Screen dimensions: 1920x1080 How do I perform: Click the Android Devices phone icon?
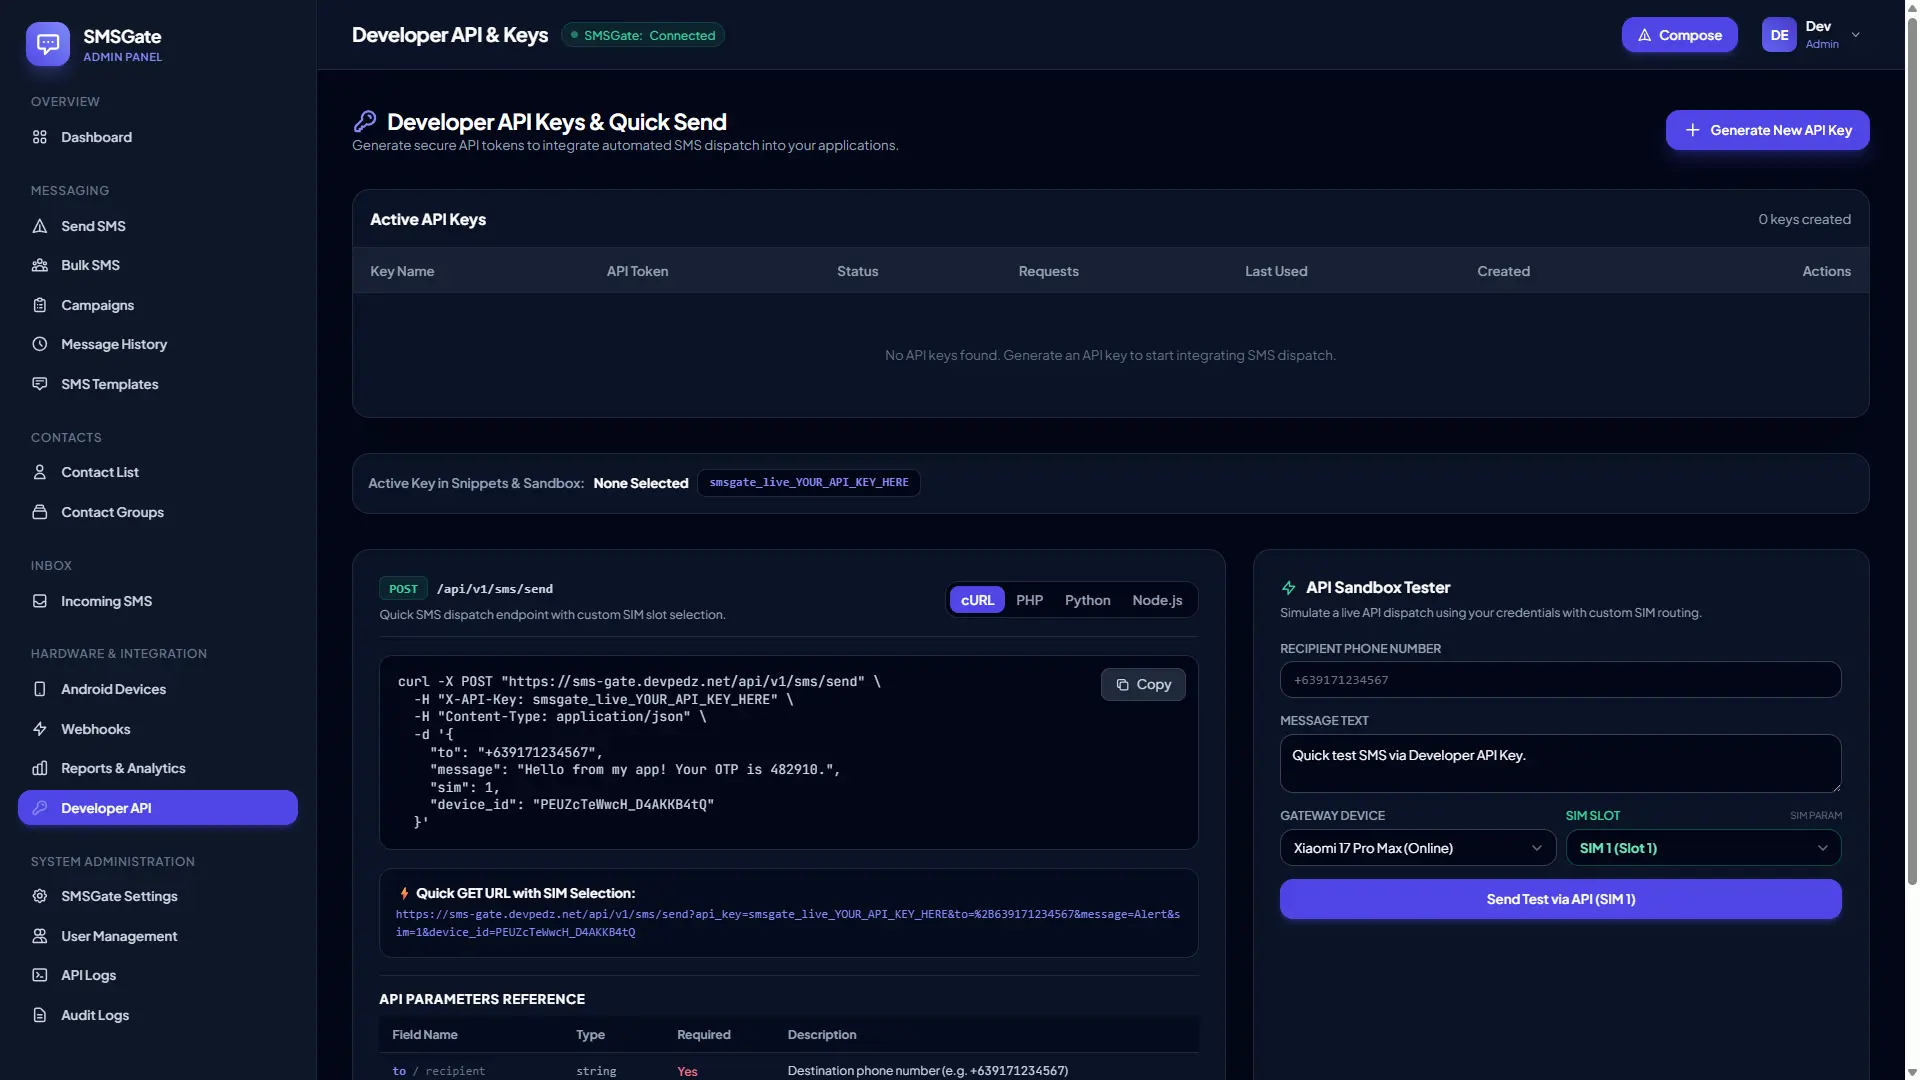tap(40, 689)
